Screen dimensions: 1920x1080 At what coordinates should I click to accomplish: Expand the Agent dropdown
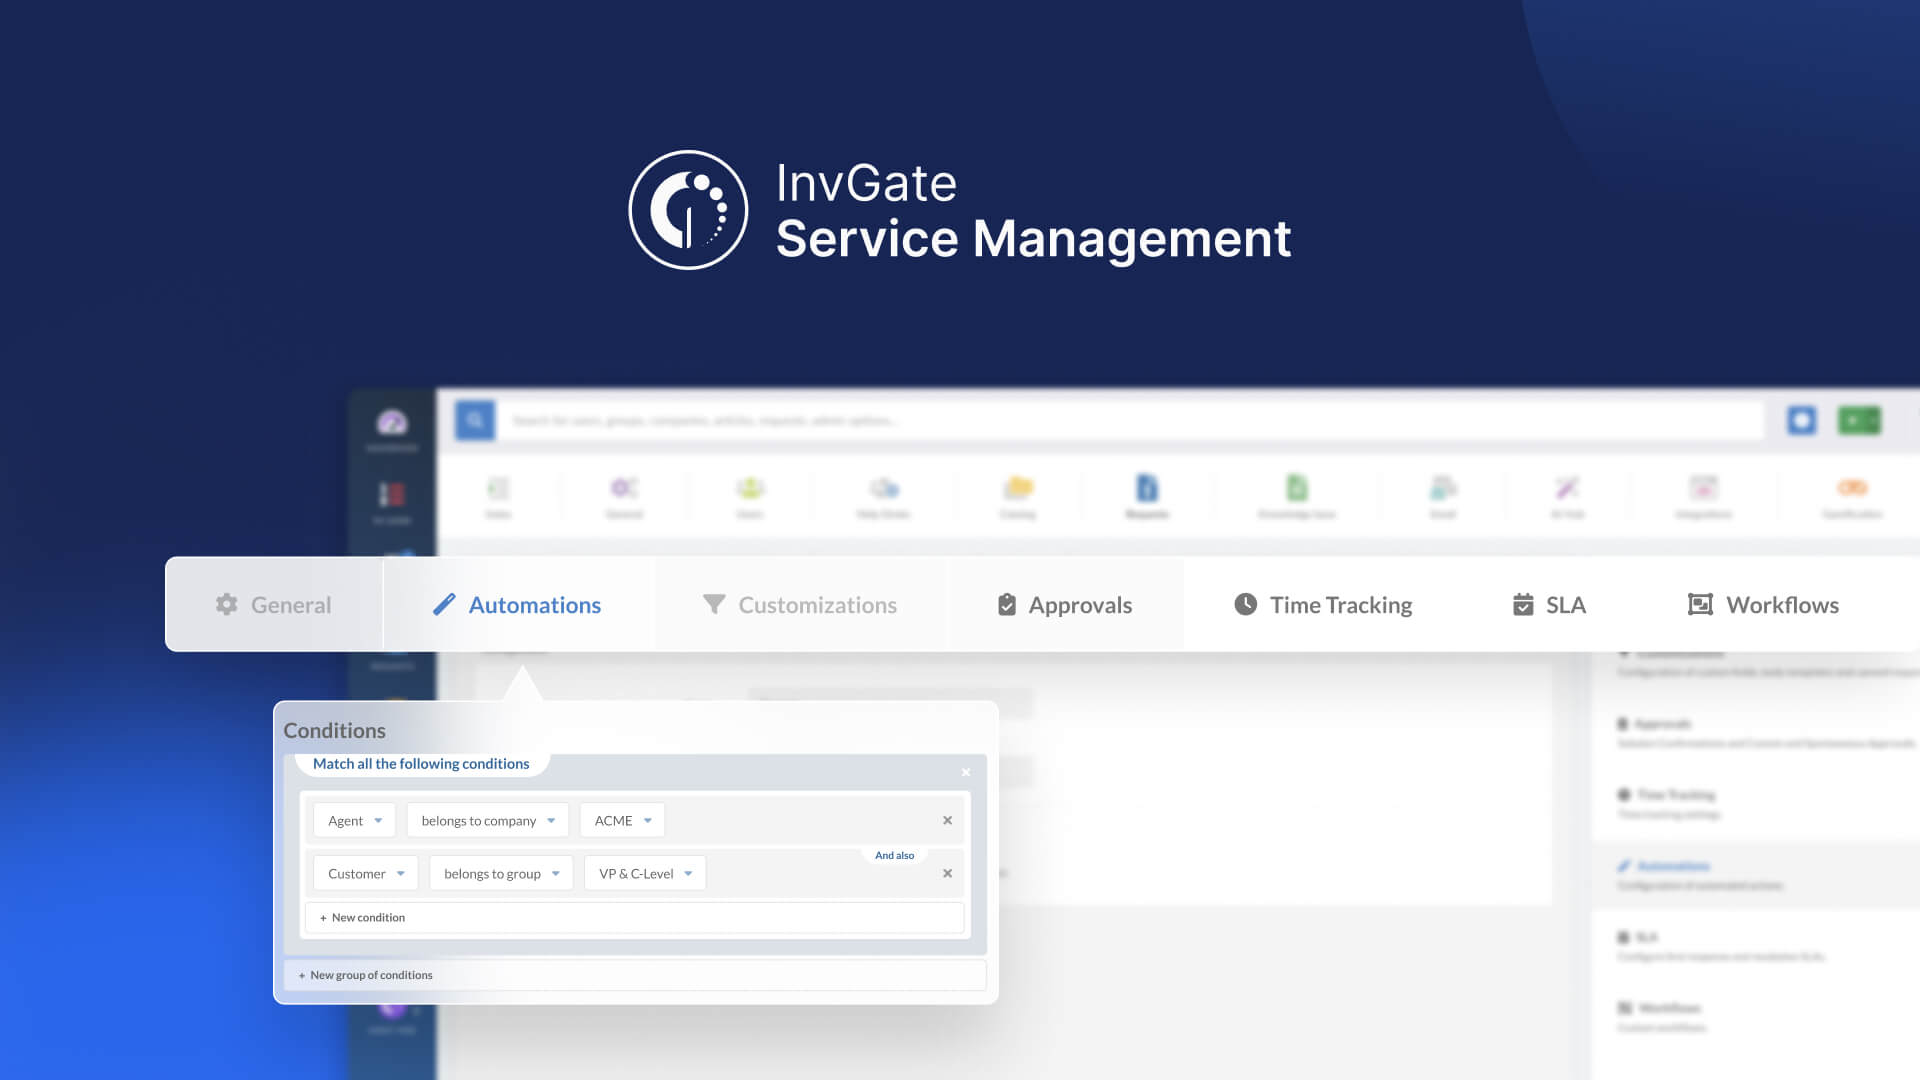(x=354, y=821)
